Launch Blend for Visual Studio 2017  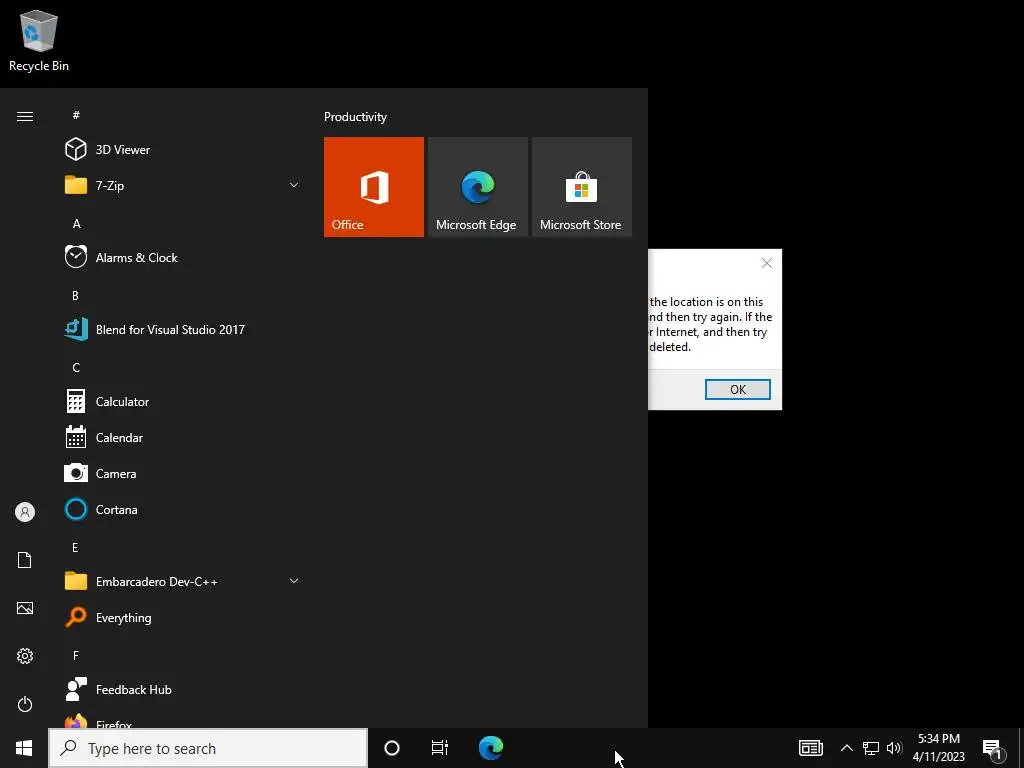click(x=183, y=329)
